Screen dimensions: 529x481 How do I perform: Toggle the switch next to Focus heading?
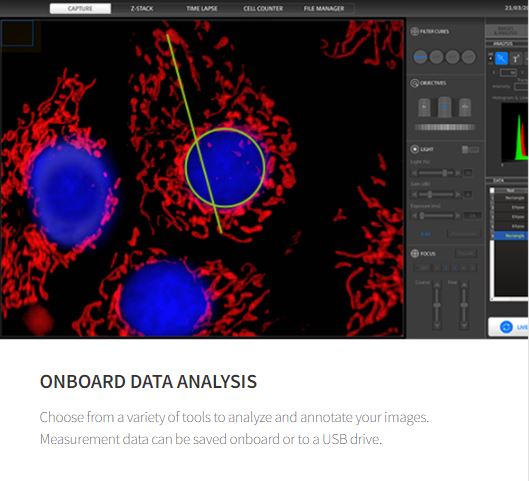coord(466,253)
